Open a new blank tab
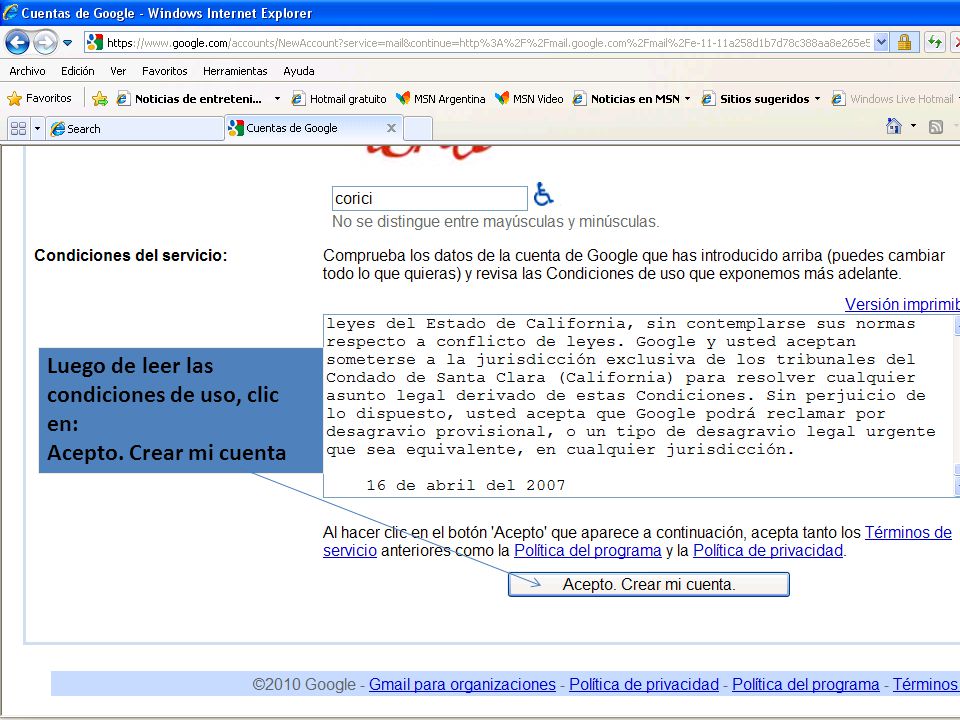The height and width of the screenshot is (720, 960). pos(418,129)
